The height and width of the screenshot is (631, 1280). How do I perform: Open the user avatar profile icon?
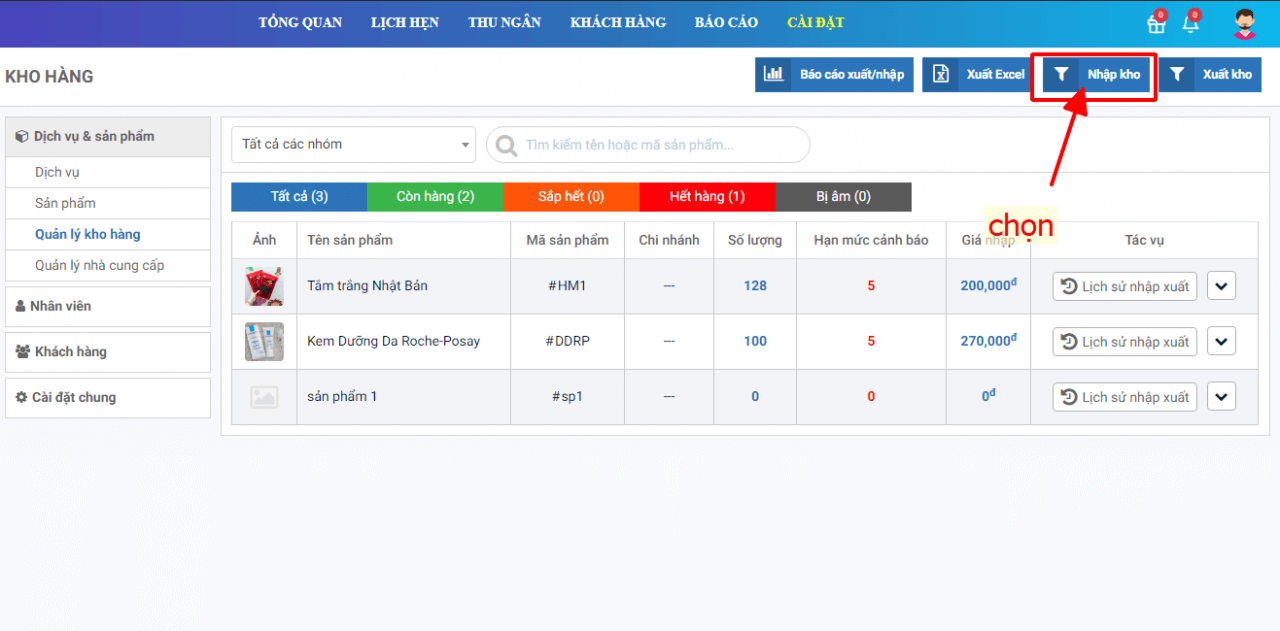coord(1244,23)
